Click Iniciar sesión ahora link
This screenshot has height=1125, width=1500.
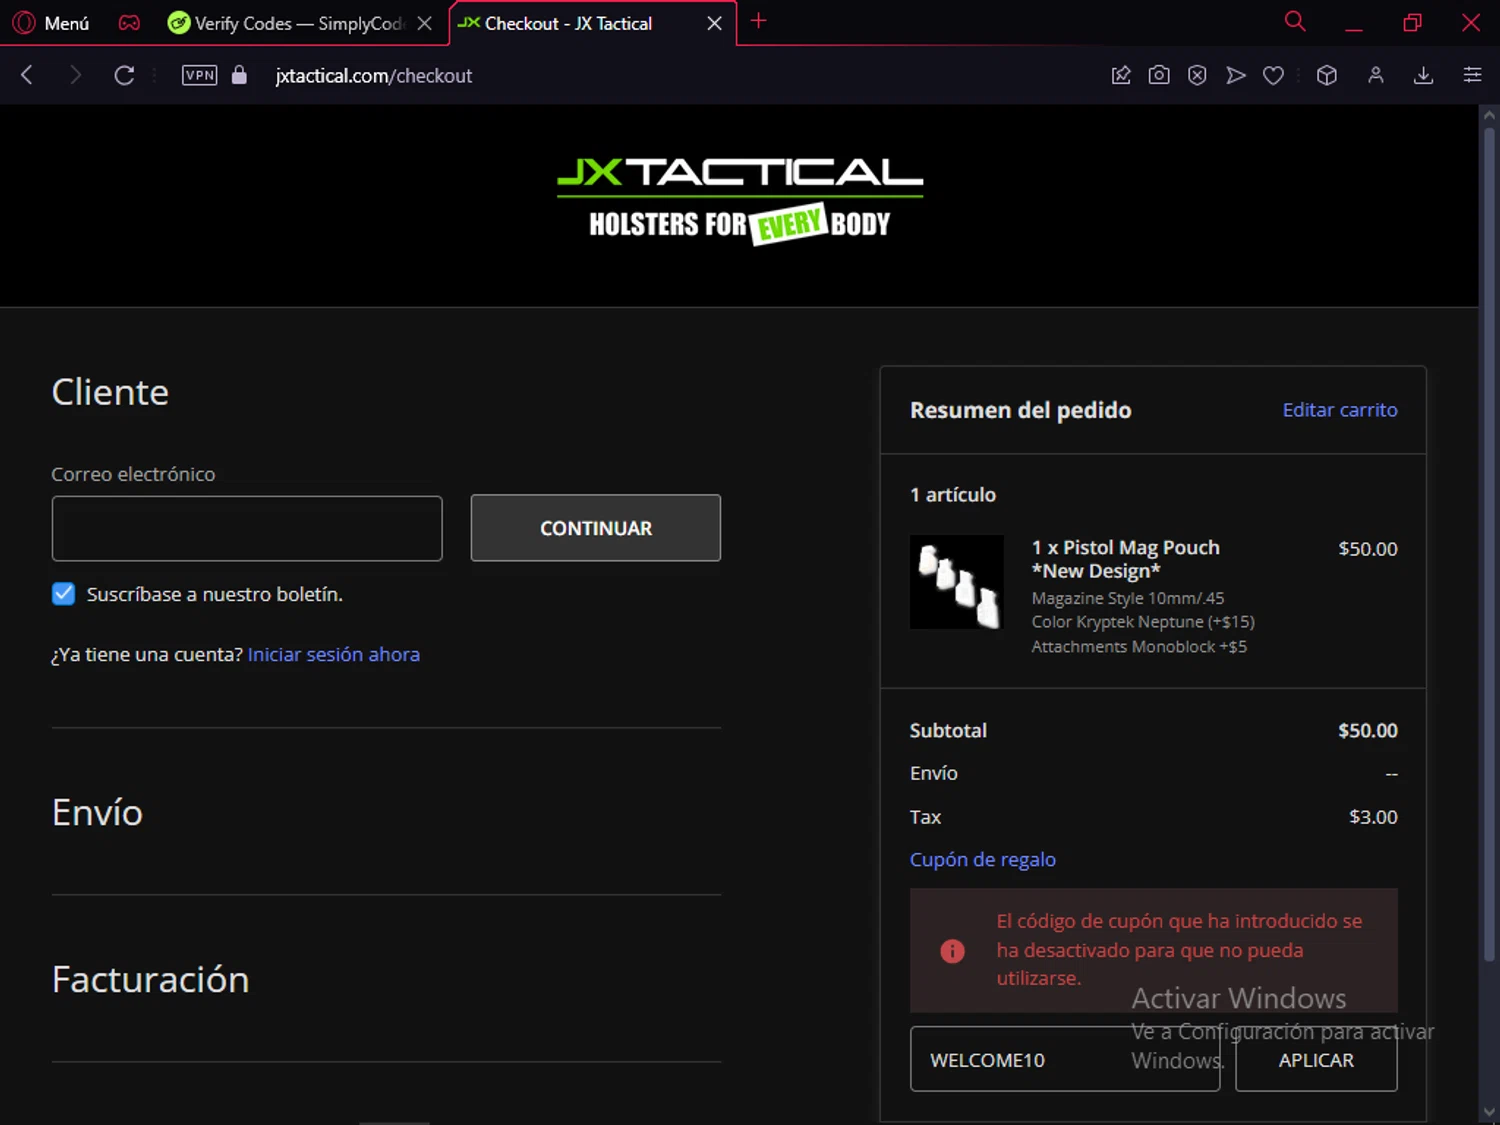tap(334, 654)
